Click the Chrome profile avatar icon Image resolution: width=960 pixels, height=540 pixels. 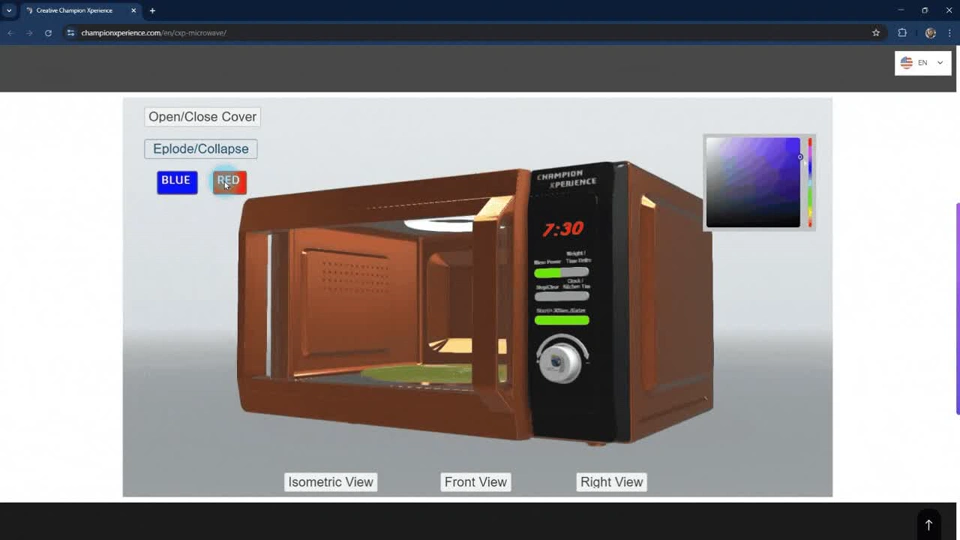tap(930, 33)
